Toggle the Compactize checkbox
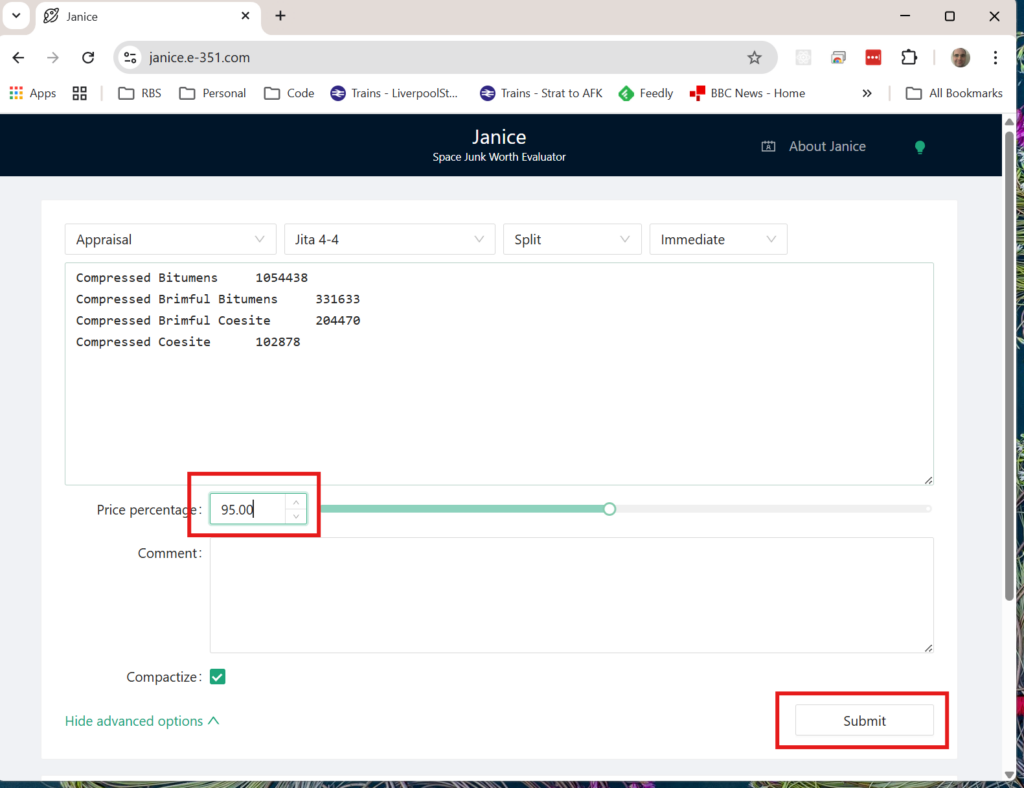Screen dimensions: 1024x788 tap(218, 677)
